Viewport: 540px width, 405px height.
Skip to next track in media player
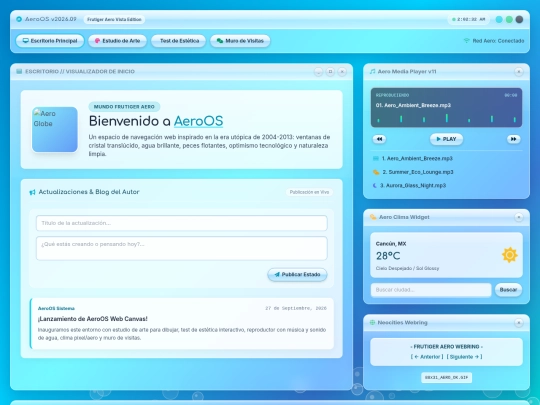[x=513, y=139]
